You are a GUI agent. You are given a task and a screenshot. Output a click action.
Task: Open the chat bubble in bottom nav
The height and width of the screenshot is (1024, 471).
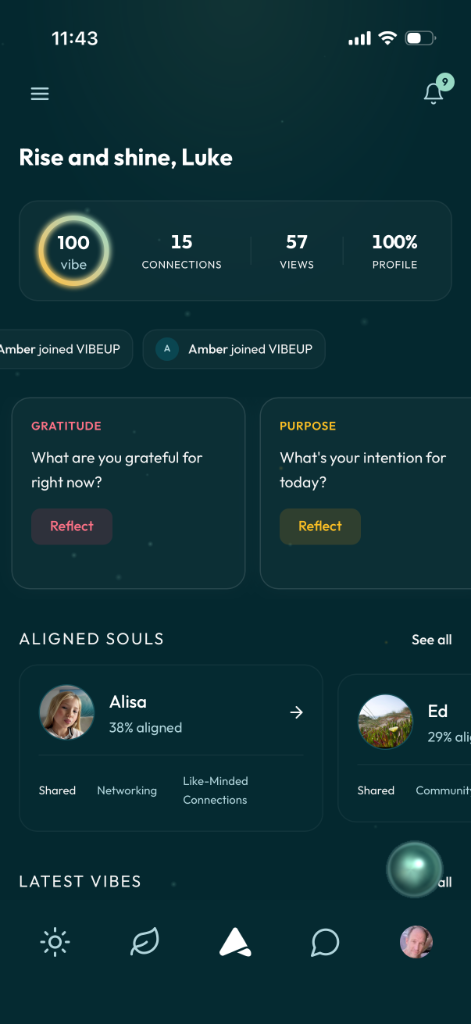pyautogui.click(x=325, y=942)
